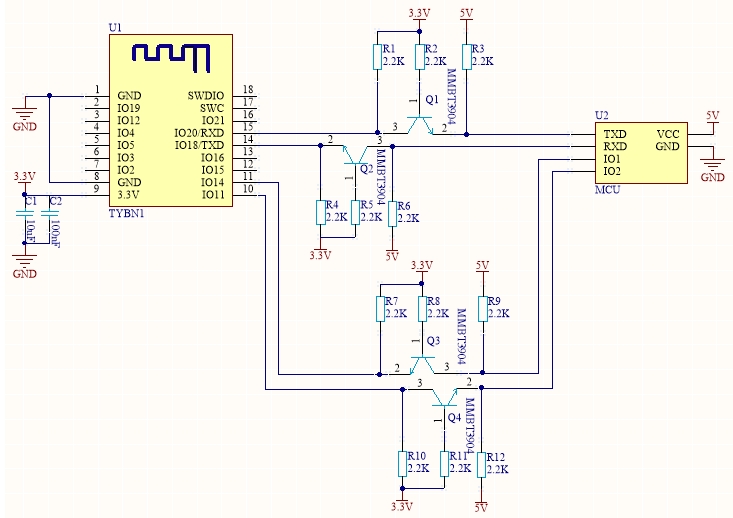Click the GND symbol right of U2

[x=712, y=163]
